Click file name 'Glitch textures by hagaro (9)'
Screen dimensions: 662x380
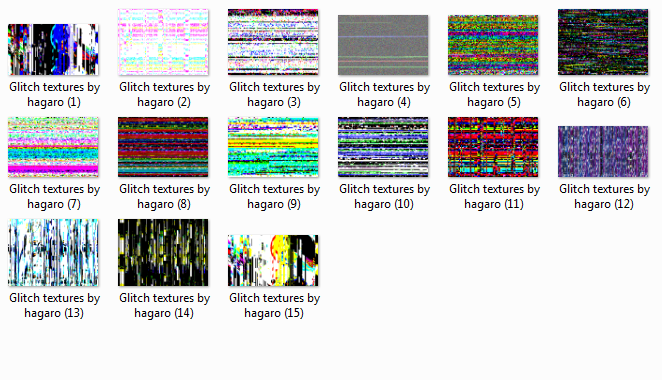tap(274, 196)
